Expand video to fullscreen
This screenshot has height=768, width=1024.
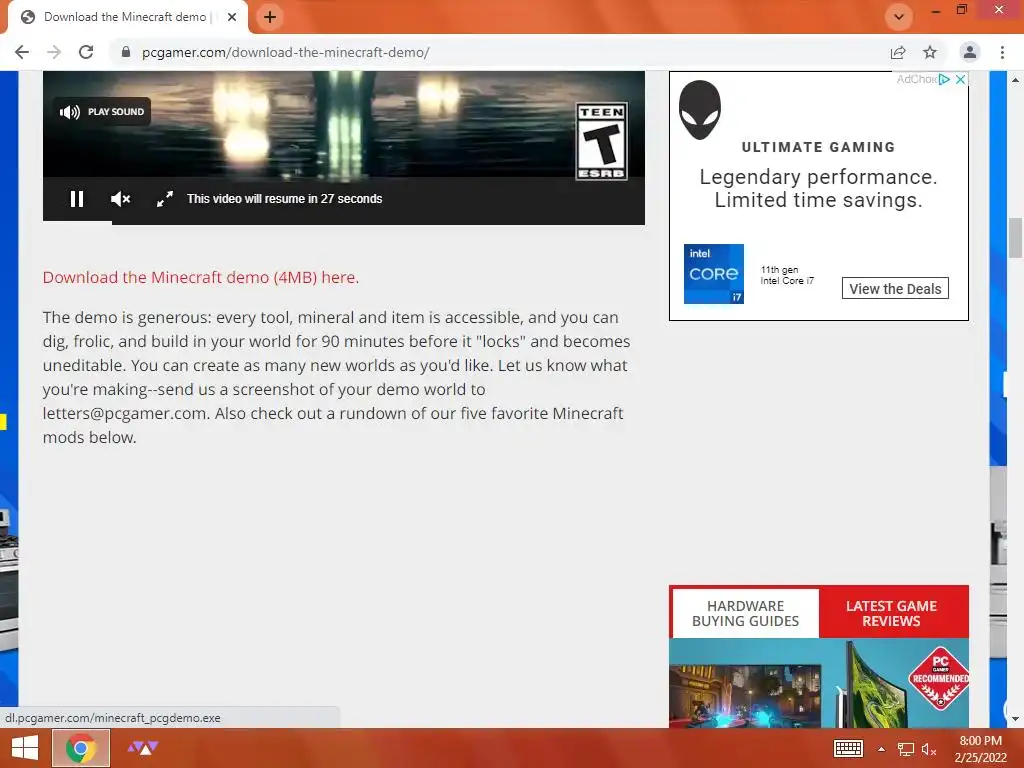165,199
